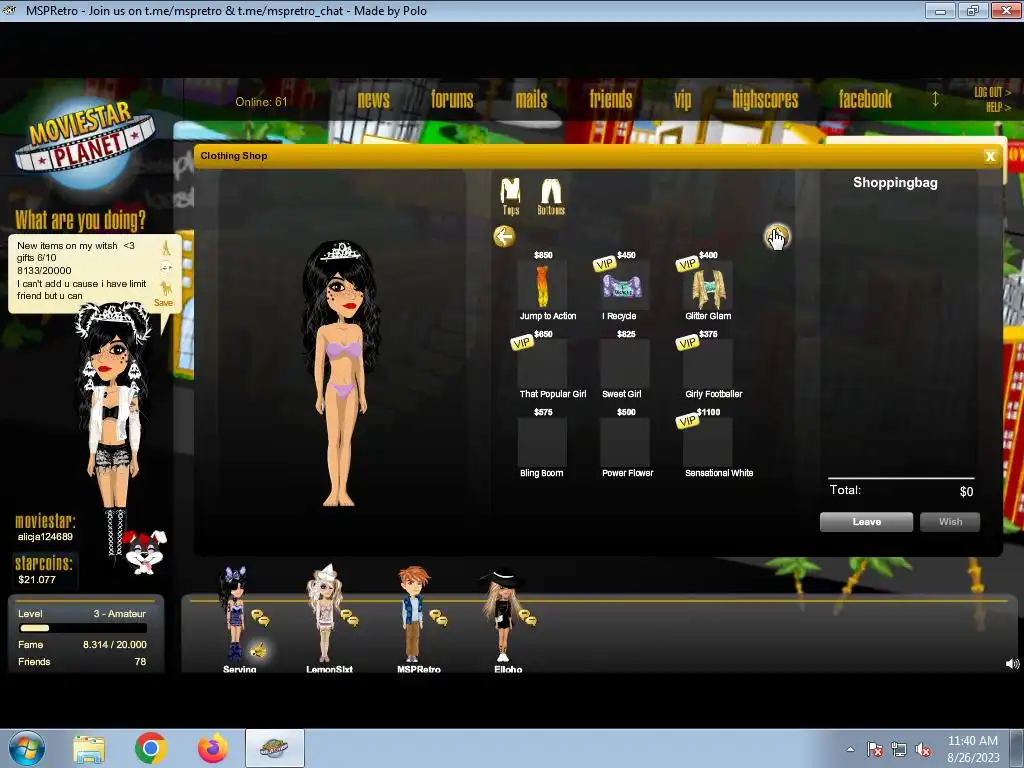Select the Jump to Action outfit
This screenshot has width=1024, height=768.
[x=542, y=285]
